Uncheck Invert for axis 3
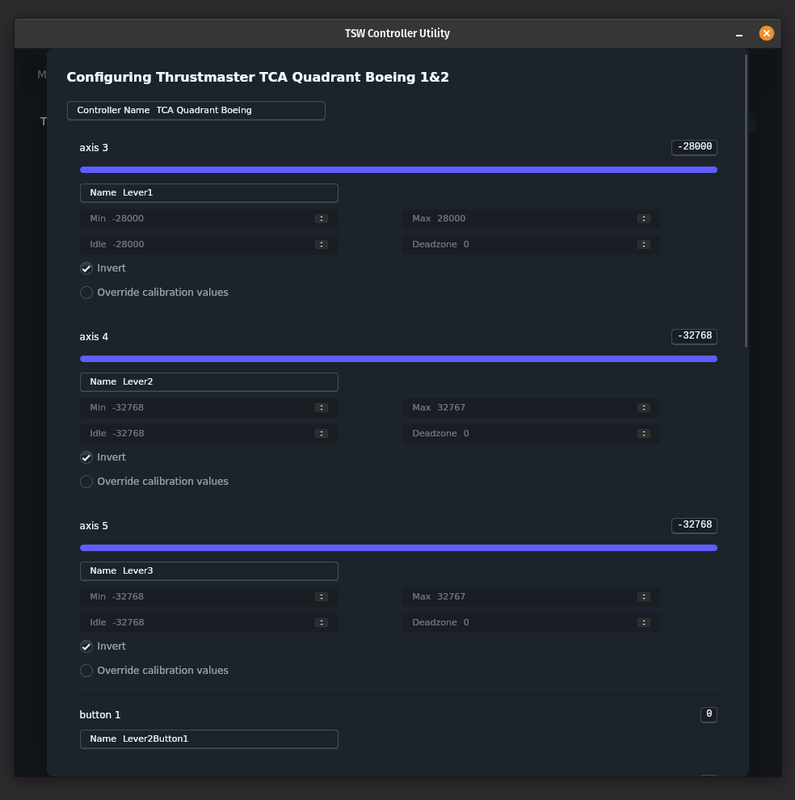 point(86,268)
